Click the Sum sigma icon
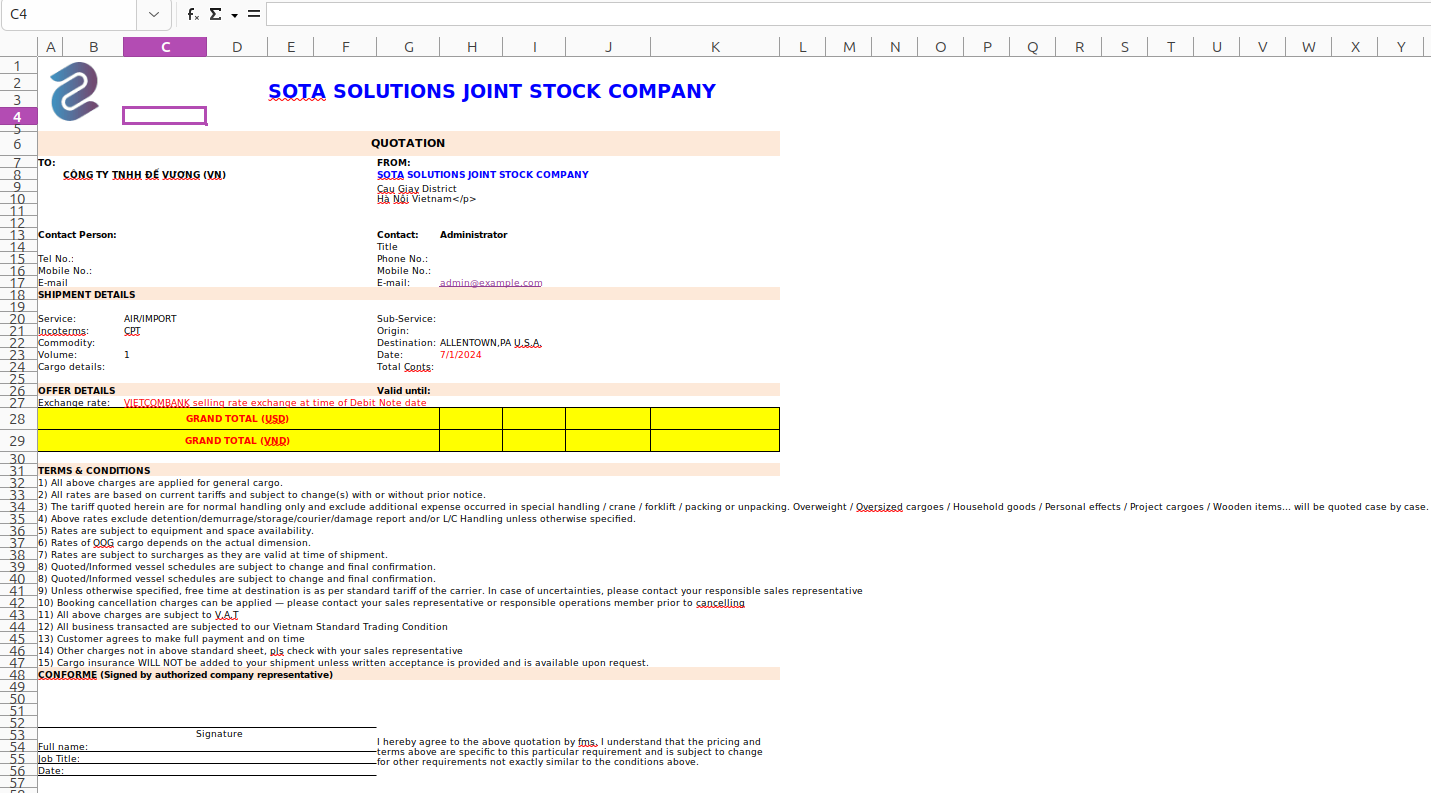 click(x=215, y=15)
